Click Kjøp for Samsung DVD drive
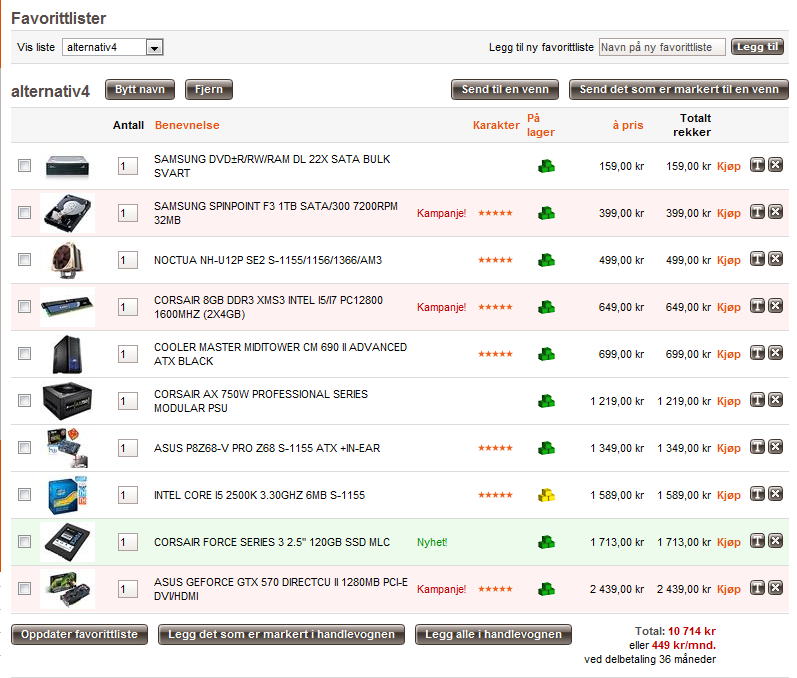797x678 pixels. point(728,166)
